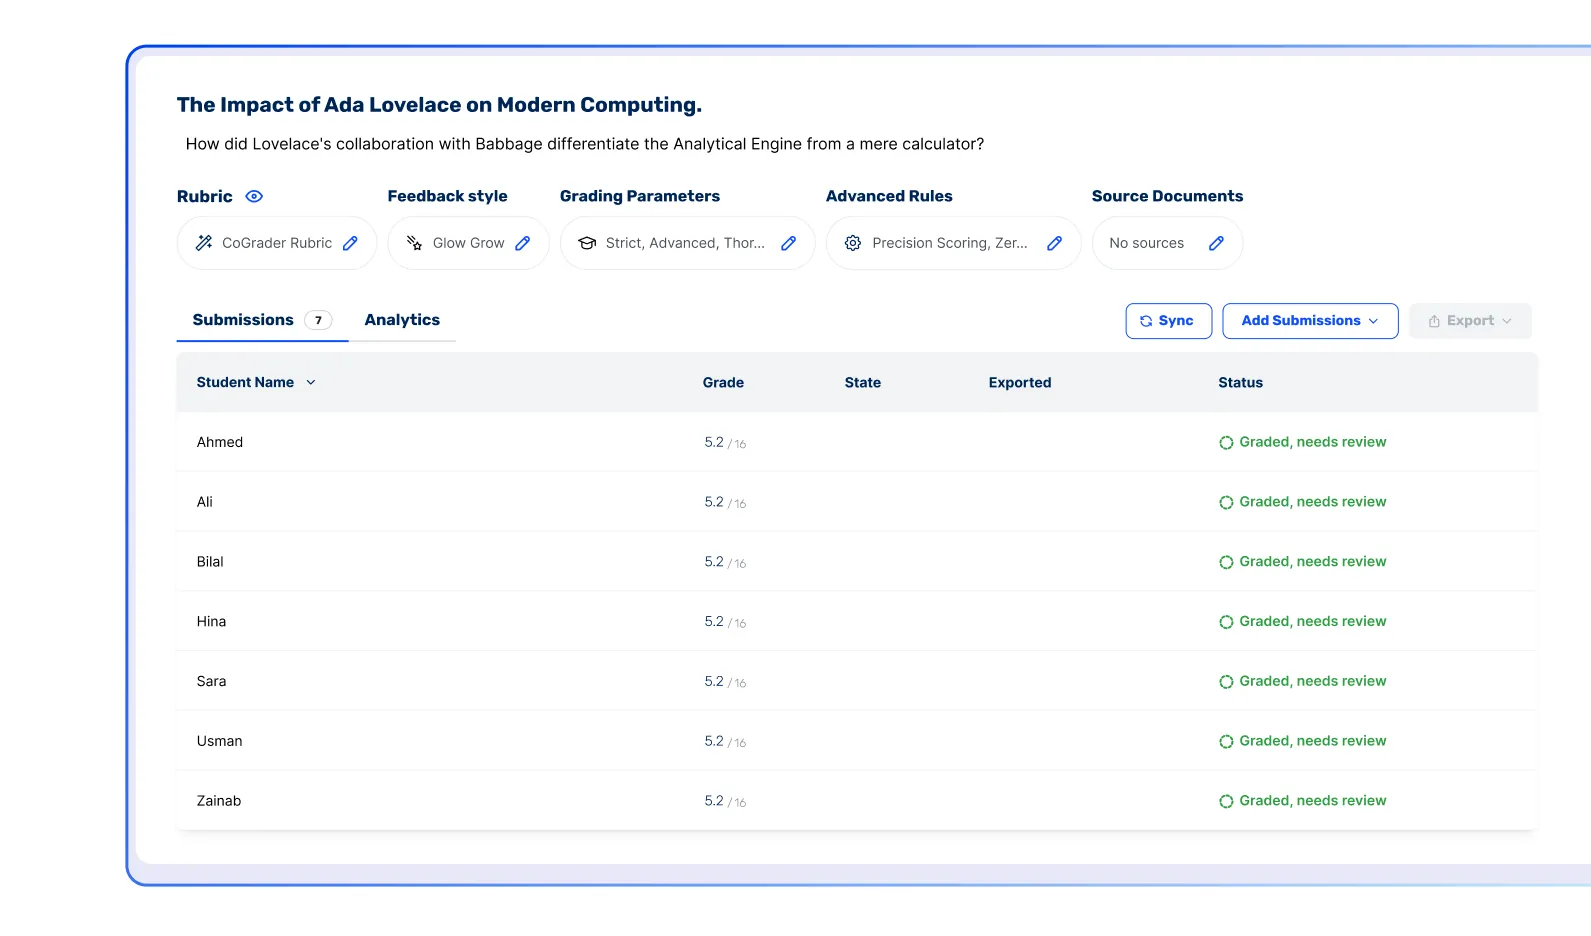Sort by Student Name chevron

311,382
